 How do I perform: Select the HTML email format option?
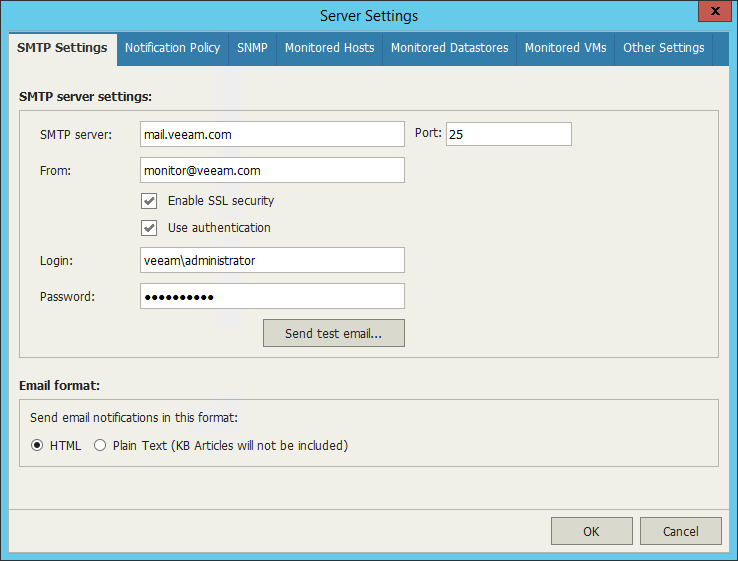coord(38,446)
